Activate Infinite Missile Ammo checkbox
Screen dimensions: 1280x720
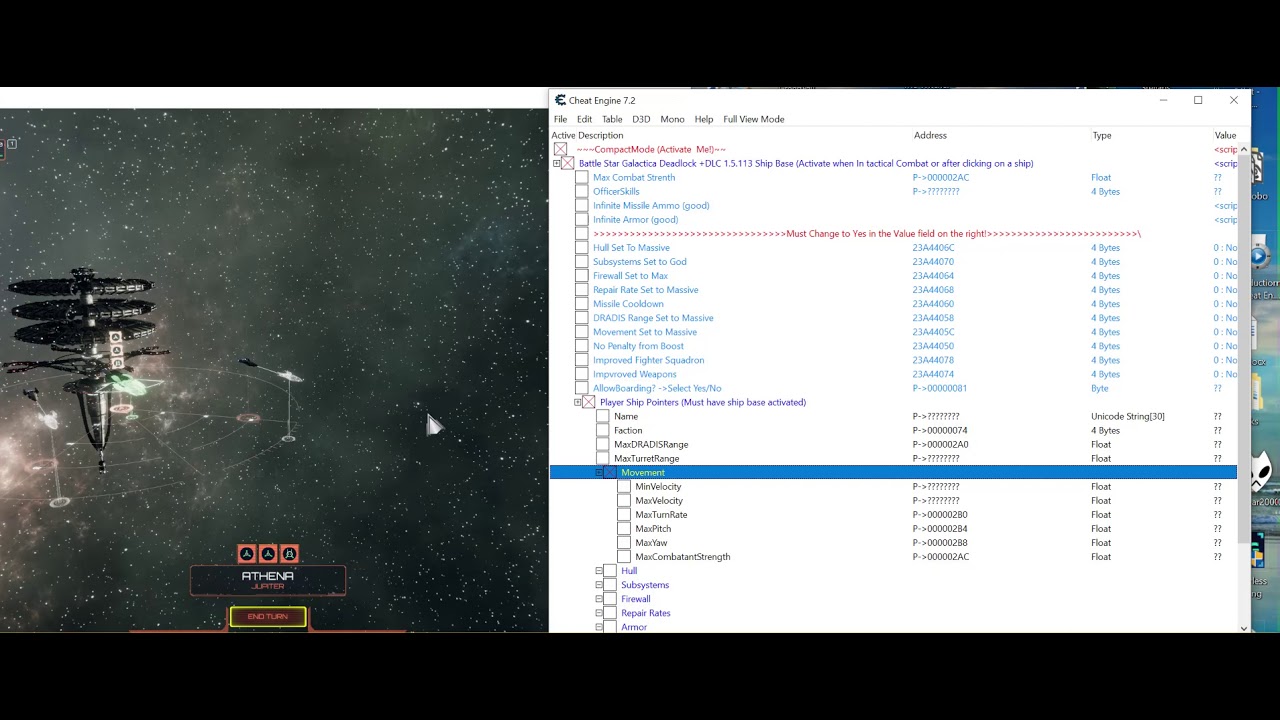pyautogui.click(x=582, y=205)
